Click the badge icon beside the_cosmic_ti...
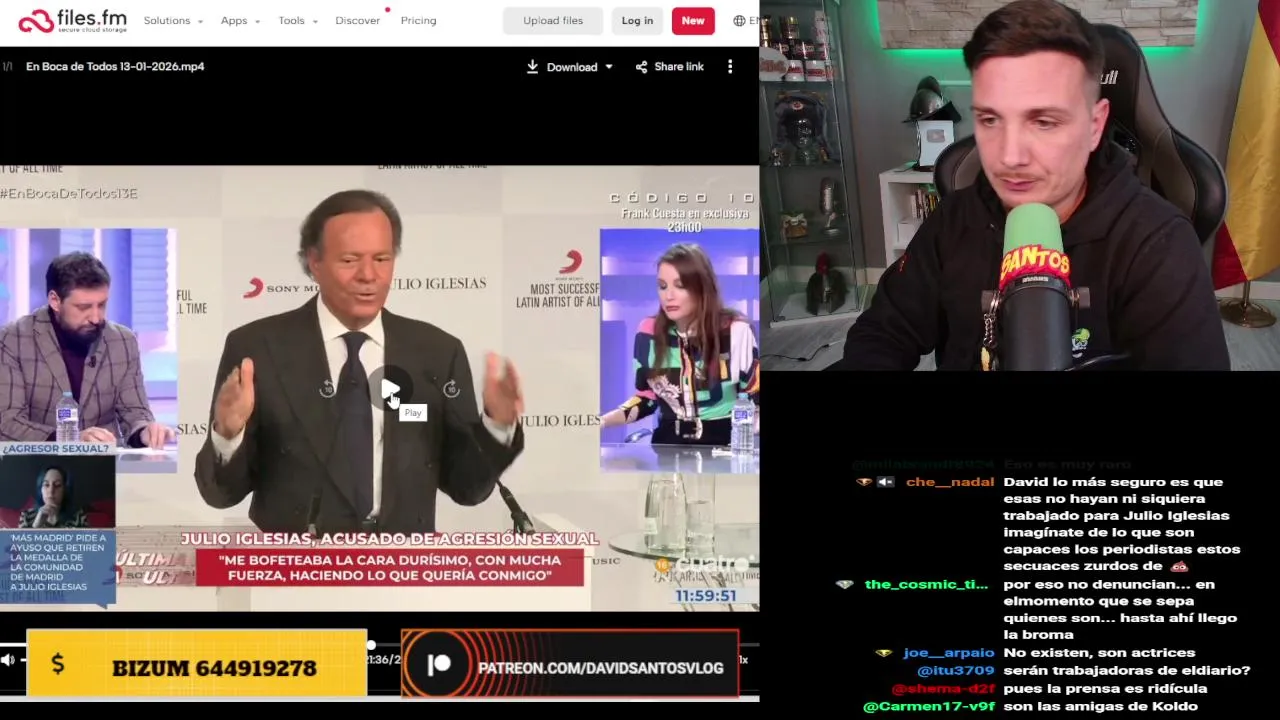 (x=845, y=584)
